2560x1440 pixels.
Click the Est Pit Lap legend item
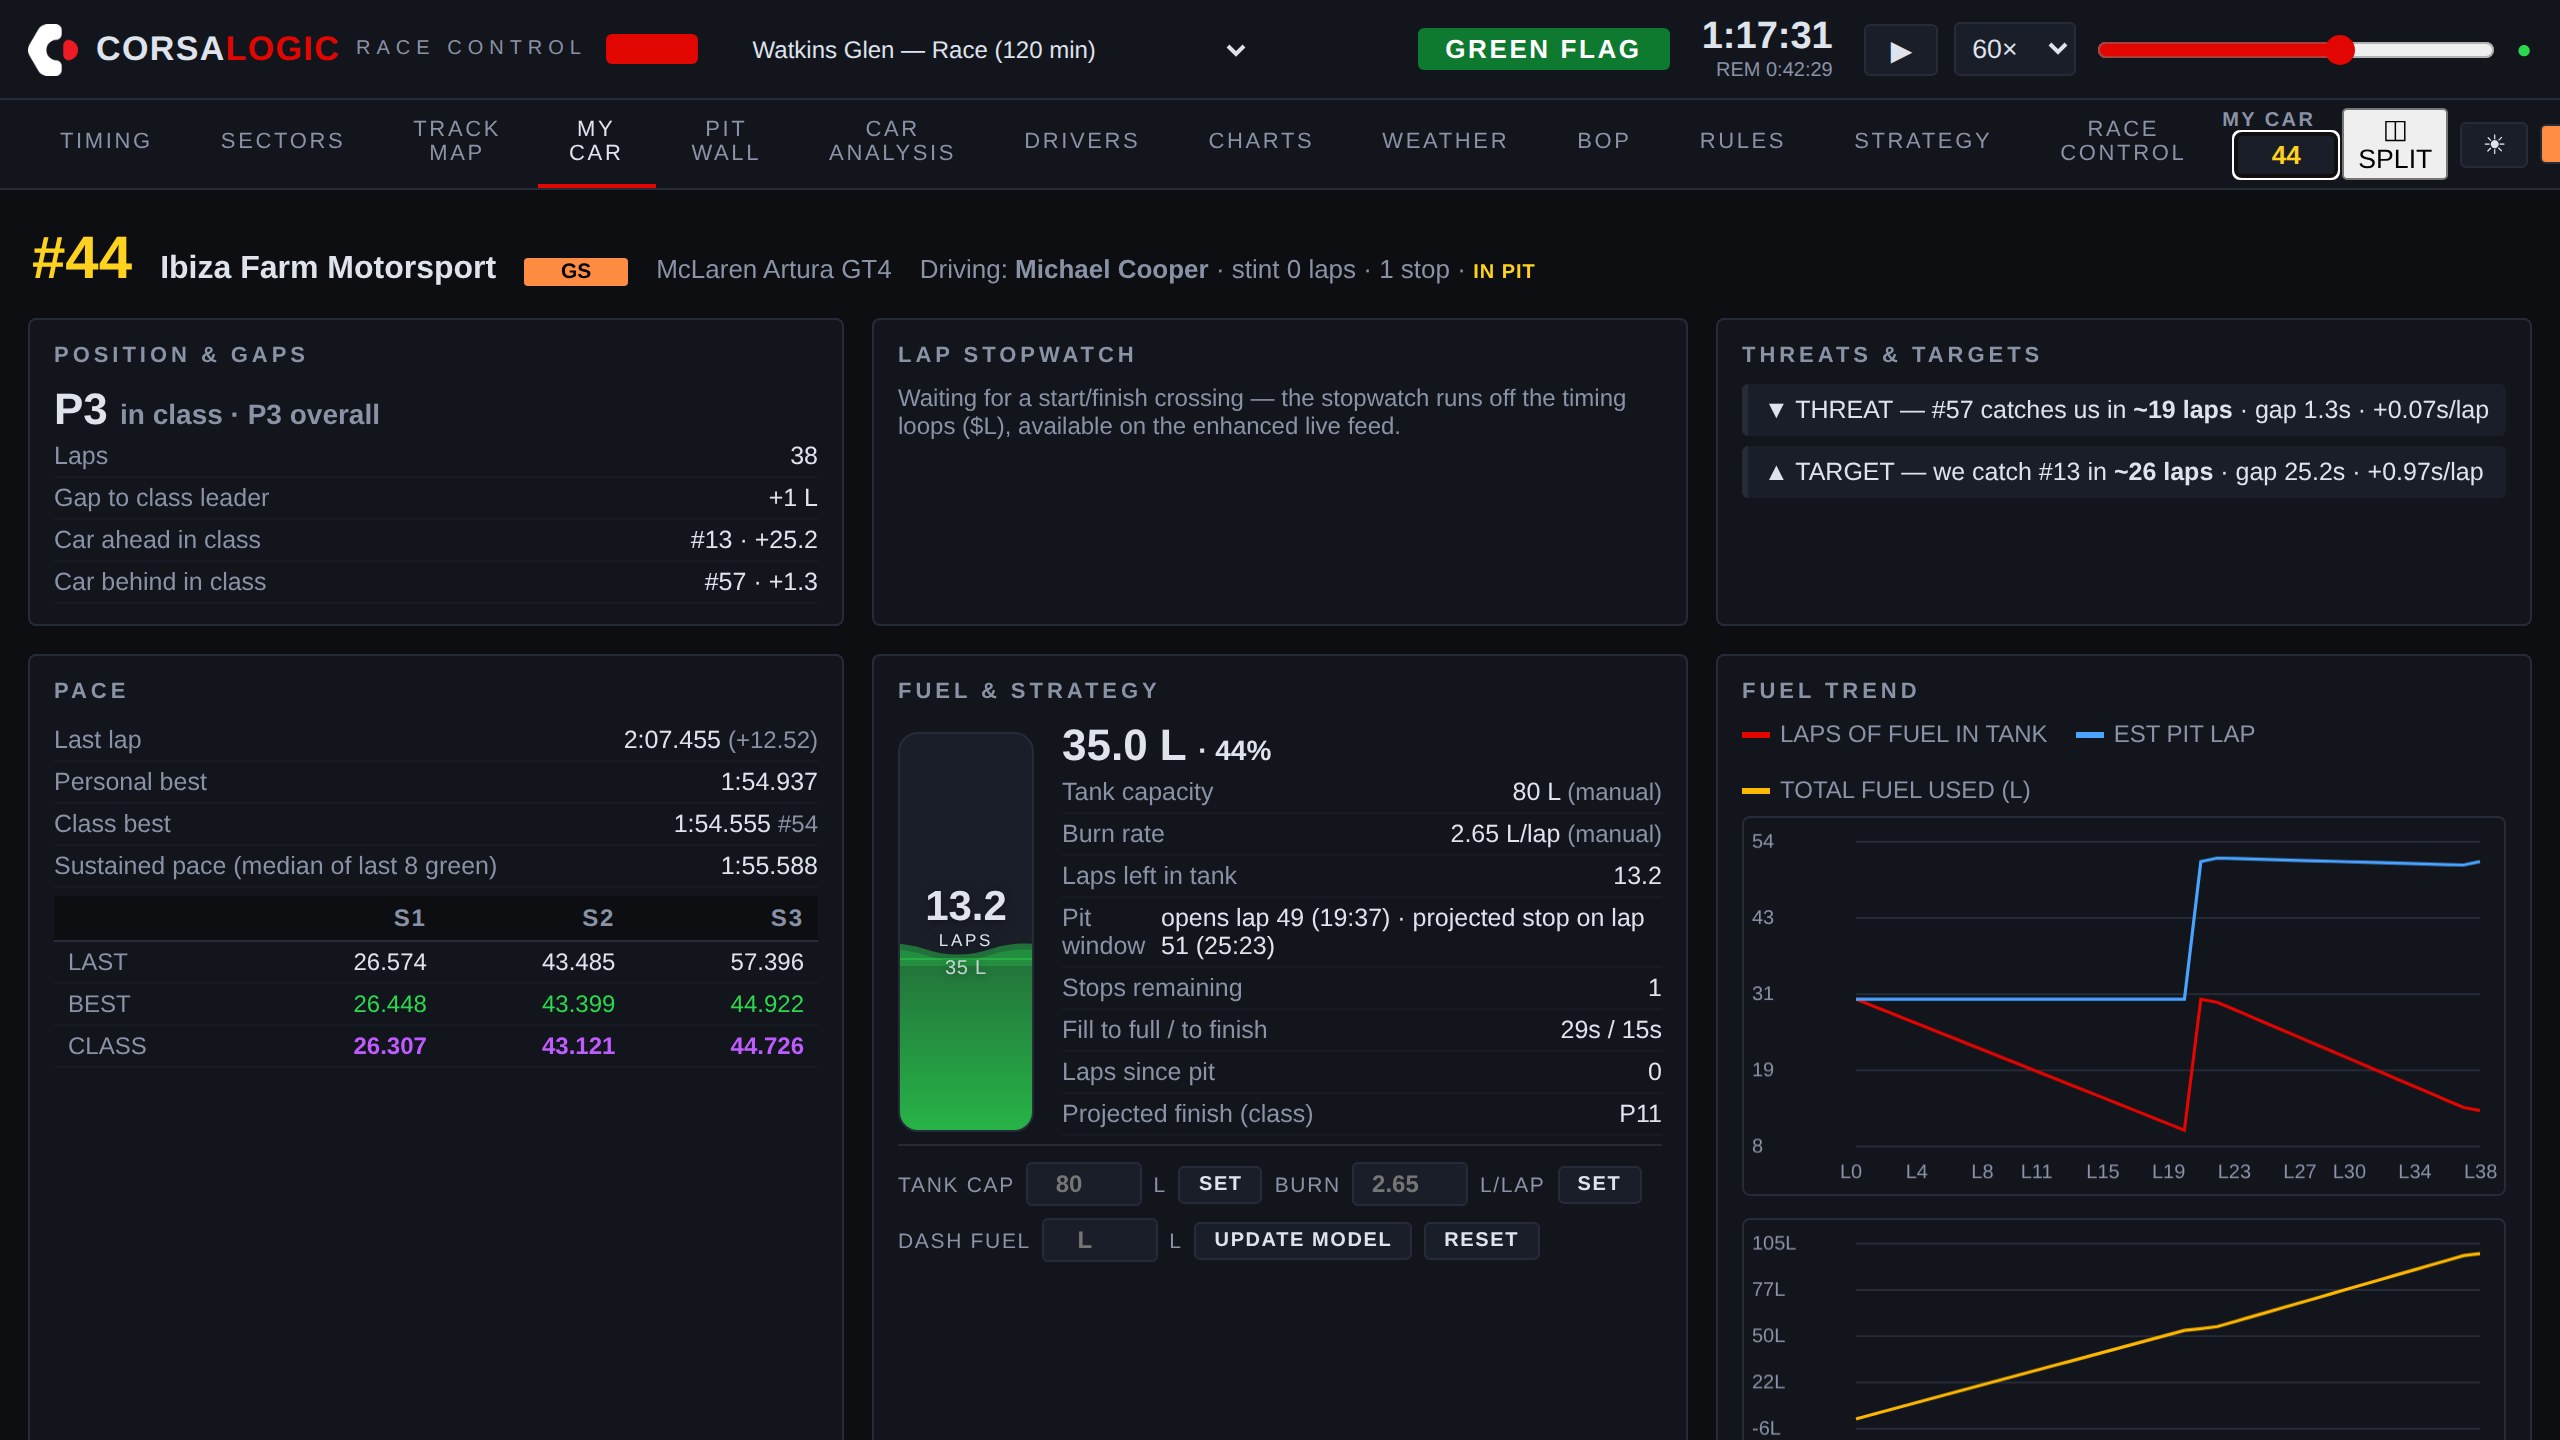2166,734
